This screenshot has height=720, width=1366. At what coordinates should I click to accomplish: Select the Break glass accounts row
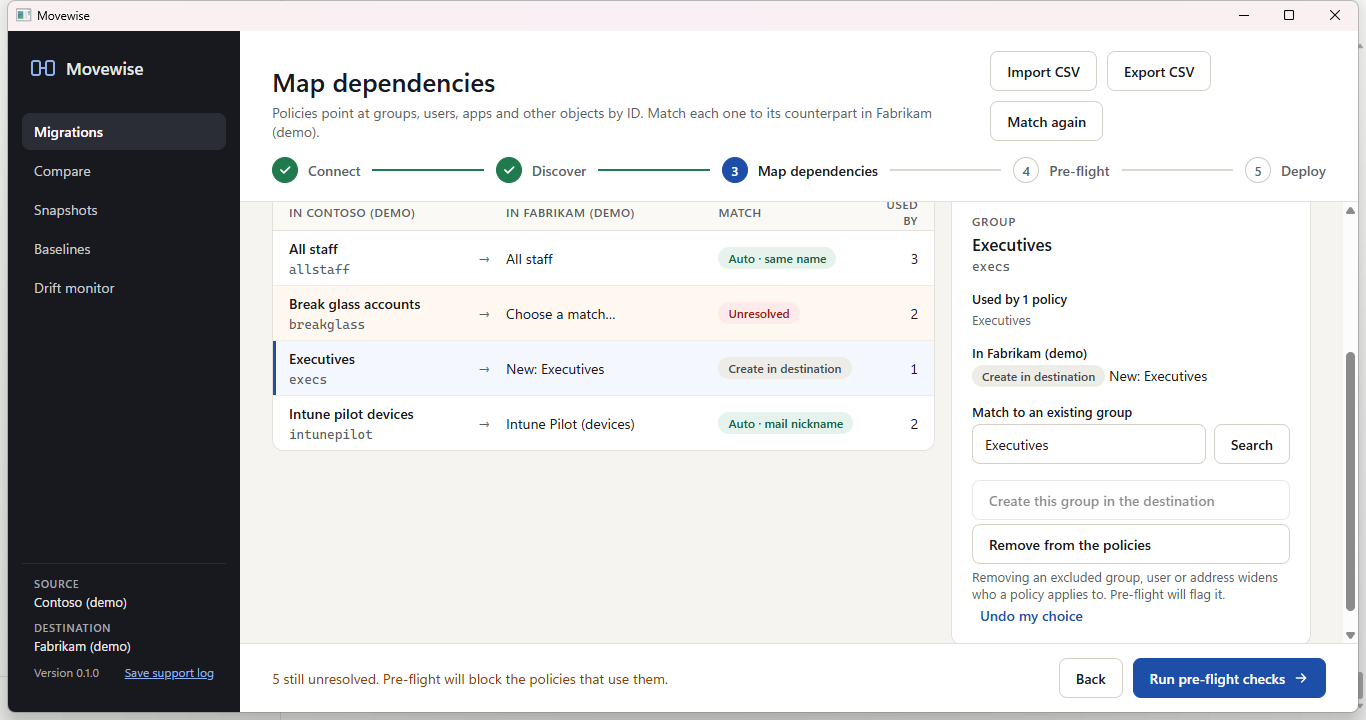[x=603, y=314]
